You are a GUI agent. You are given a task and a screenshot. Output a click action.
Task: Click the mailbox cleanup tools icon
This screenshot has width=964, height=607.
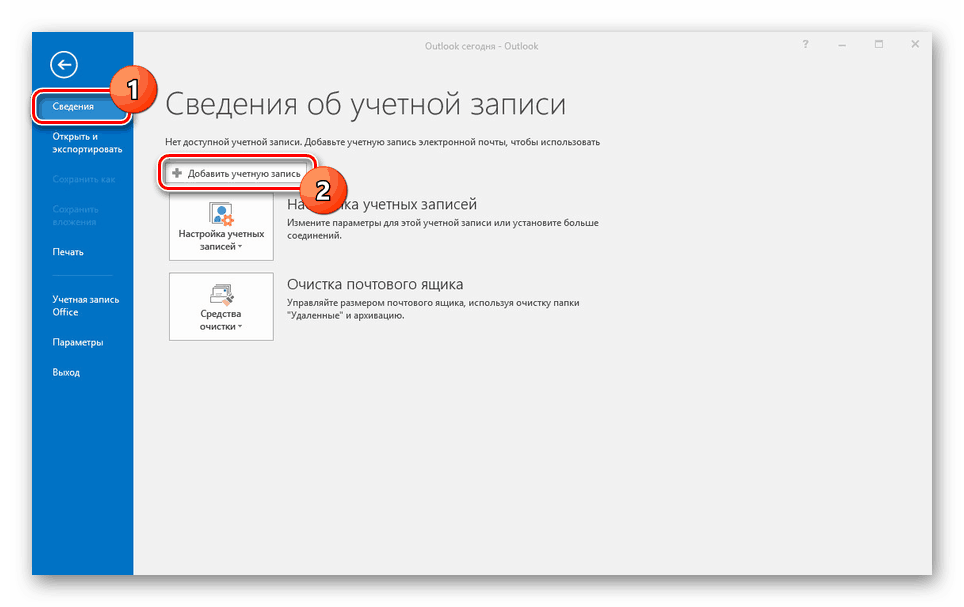221,294
